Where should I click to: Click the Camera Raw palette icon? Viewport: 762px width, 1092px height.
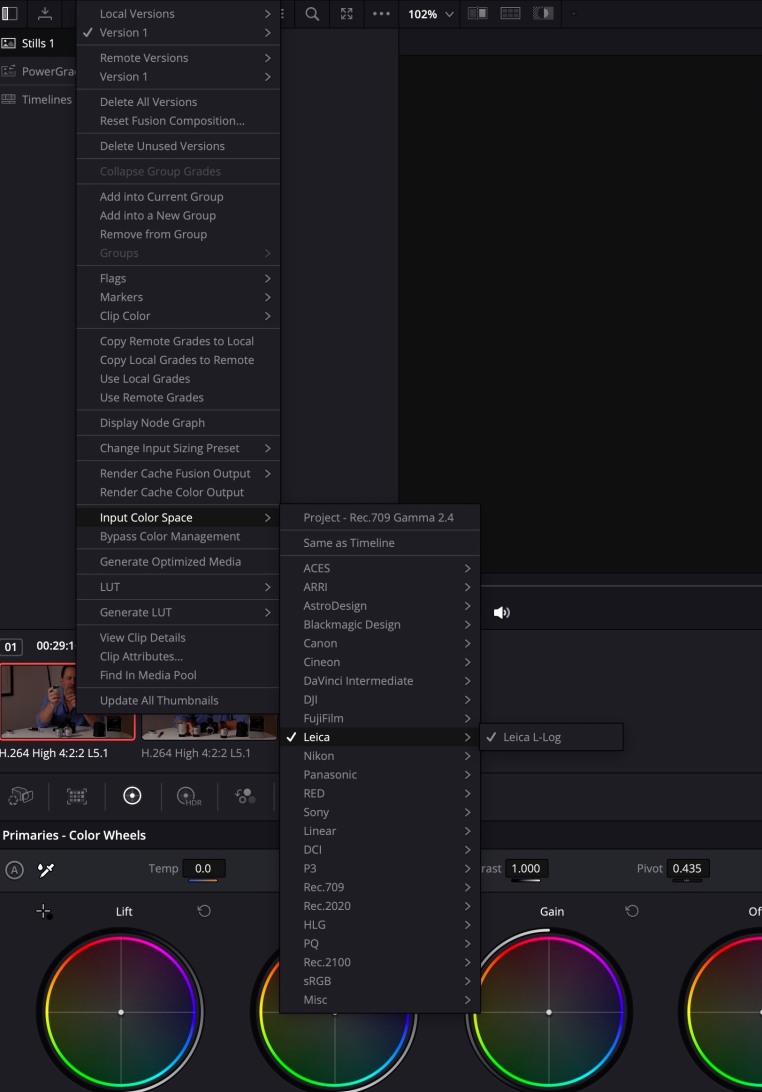tap(20, 796)
